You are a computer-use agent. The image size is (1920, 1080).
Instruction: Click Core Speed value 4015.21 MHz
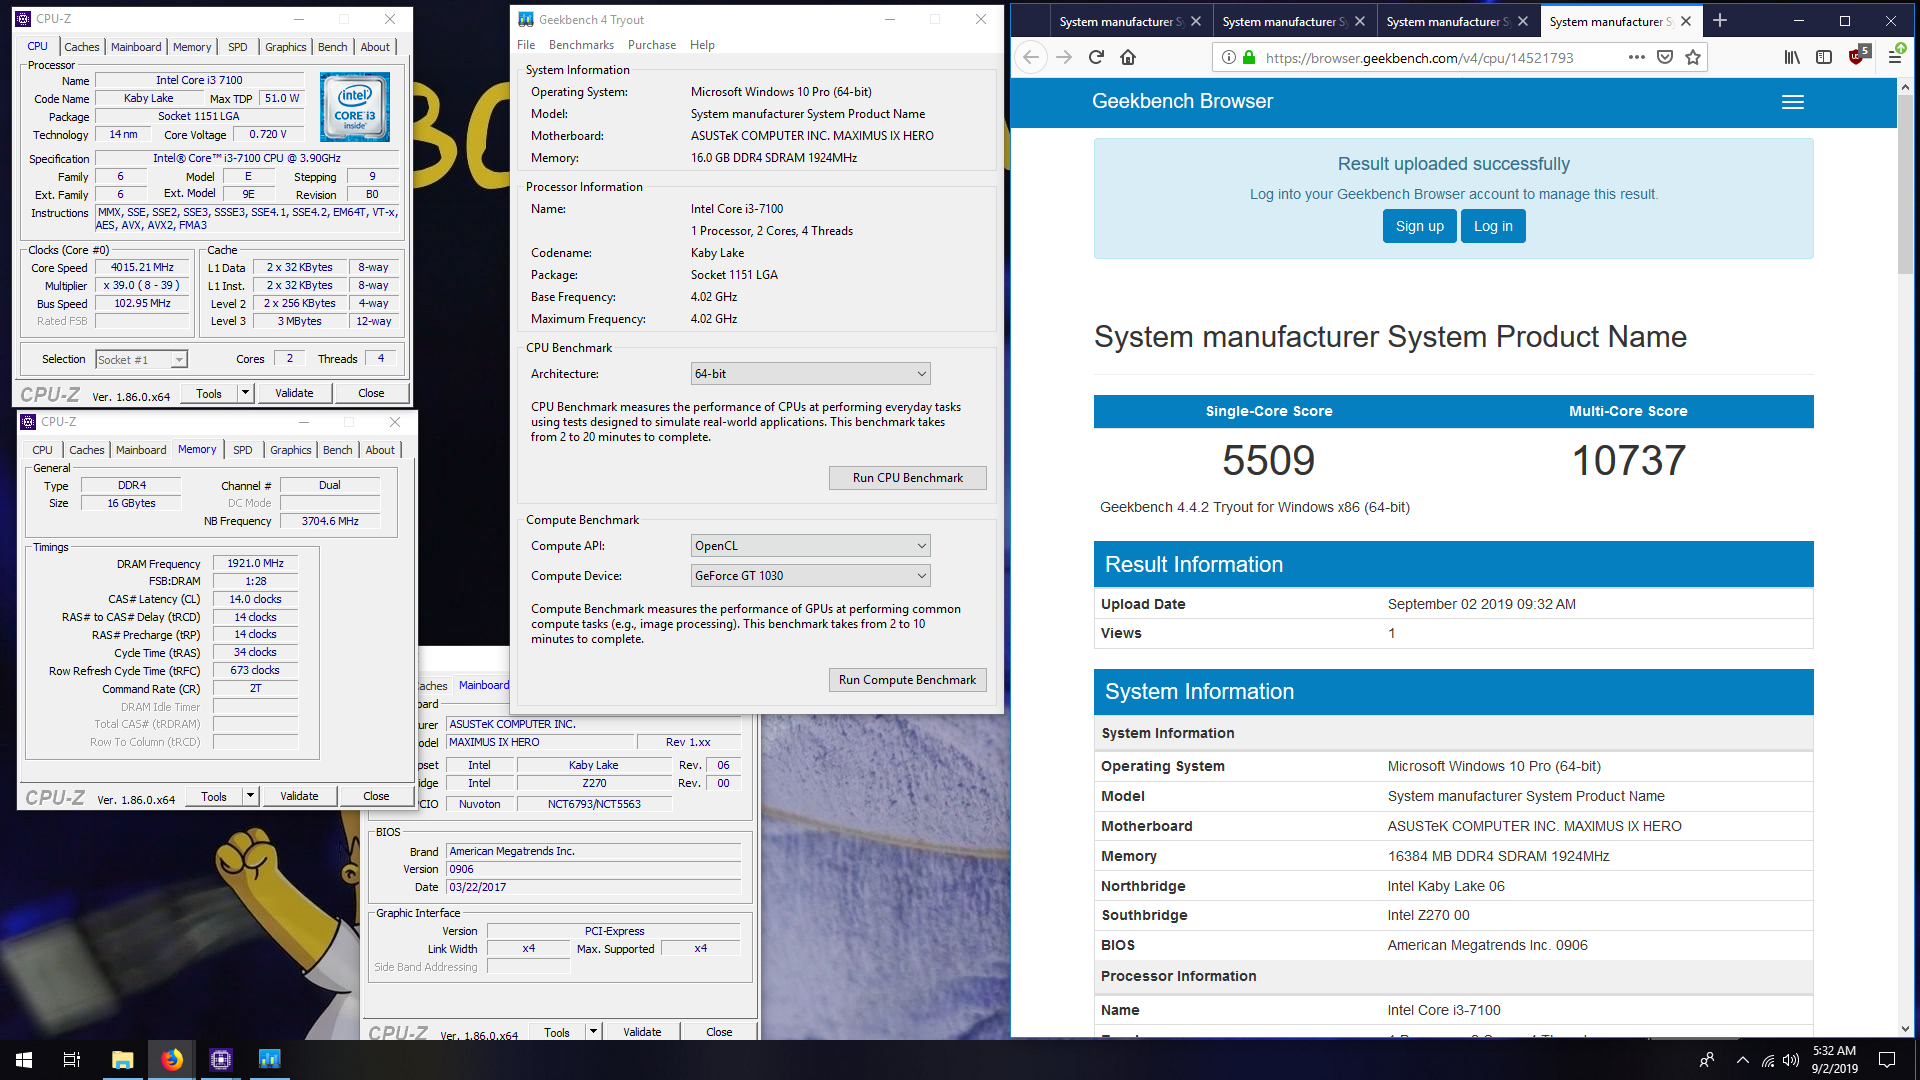click(x=142, y=268)
